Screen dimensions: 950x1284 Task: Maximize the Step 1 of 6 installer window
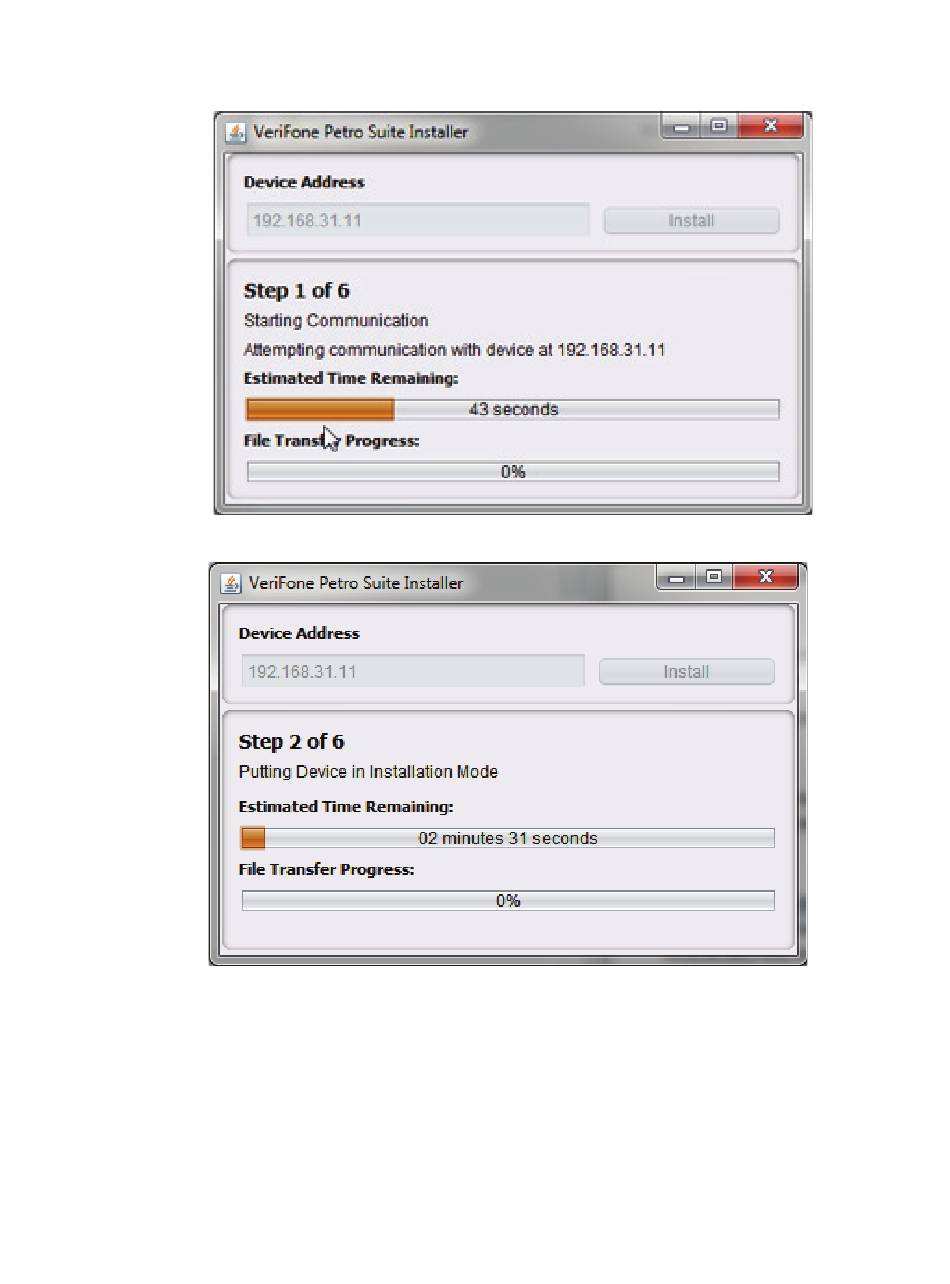[718, 127]
